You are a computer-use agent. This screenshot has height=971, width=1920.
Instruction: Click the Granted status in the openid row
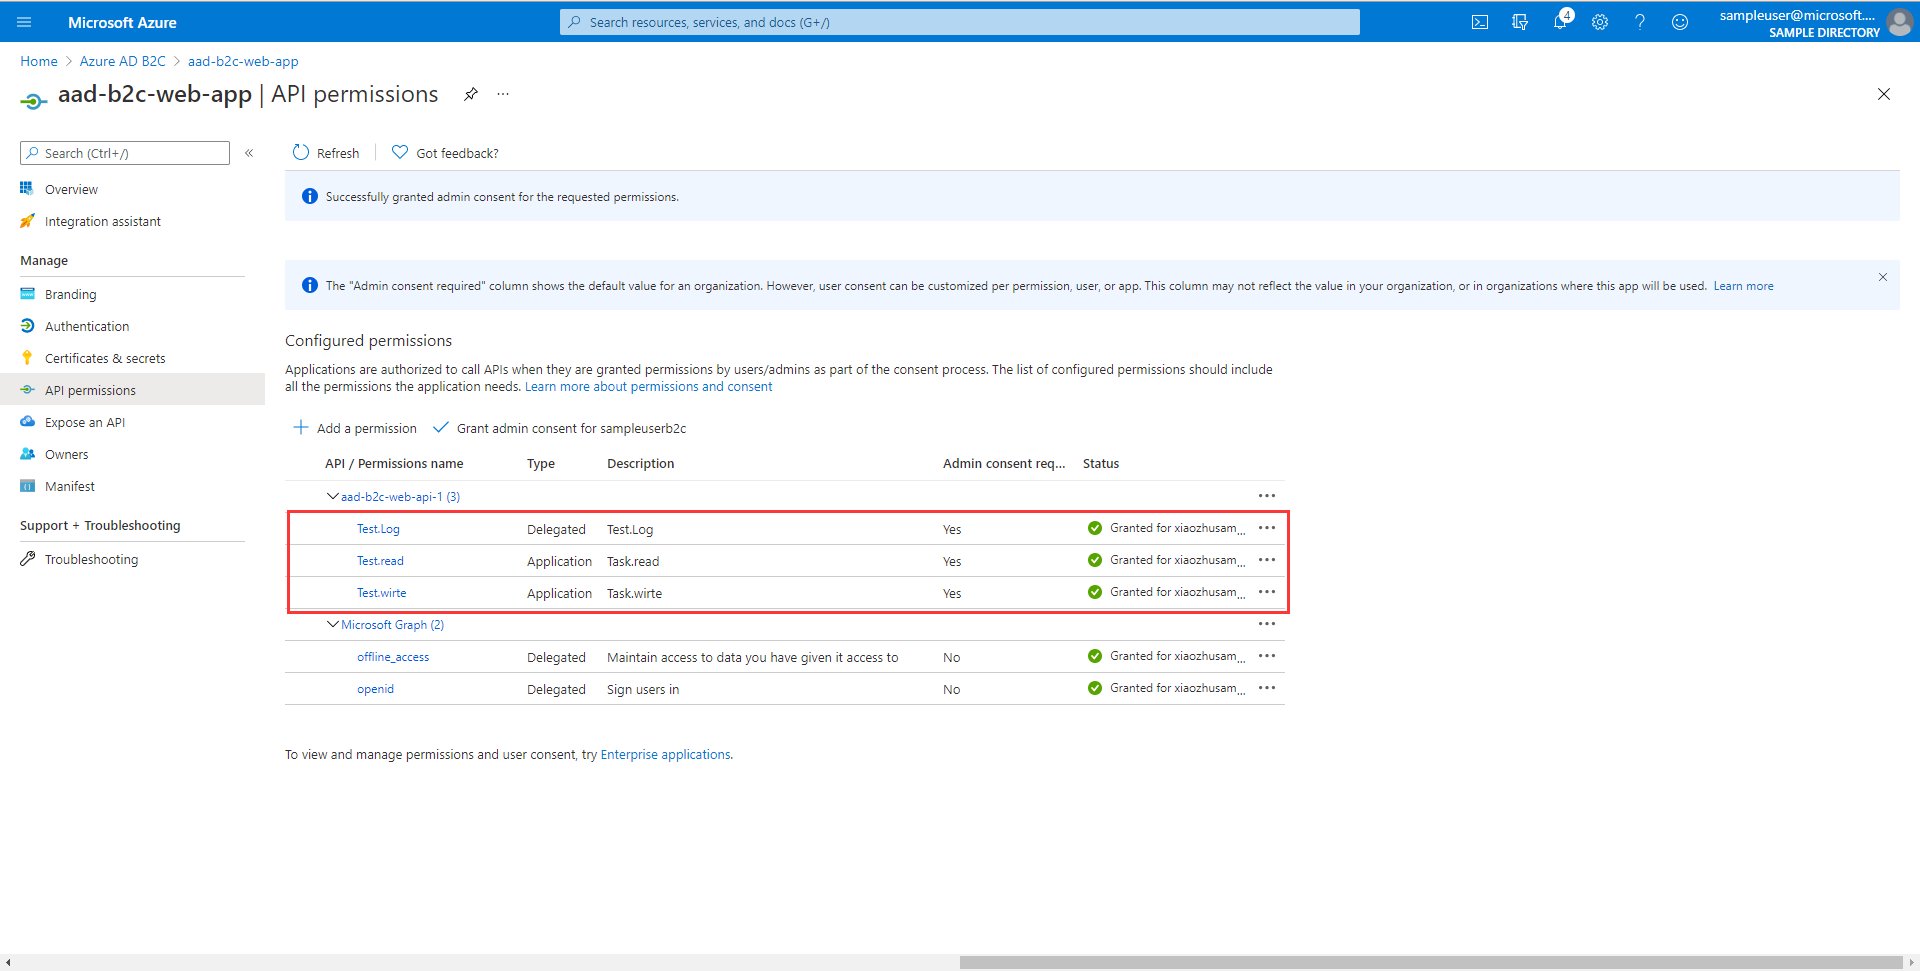pyautogui.click(x=1166, y=688)
